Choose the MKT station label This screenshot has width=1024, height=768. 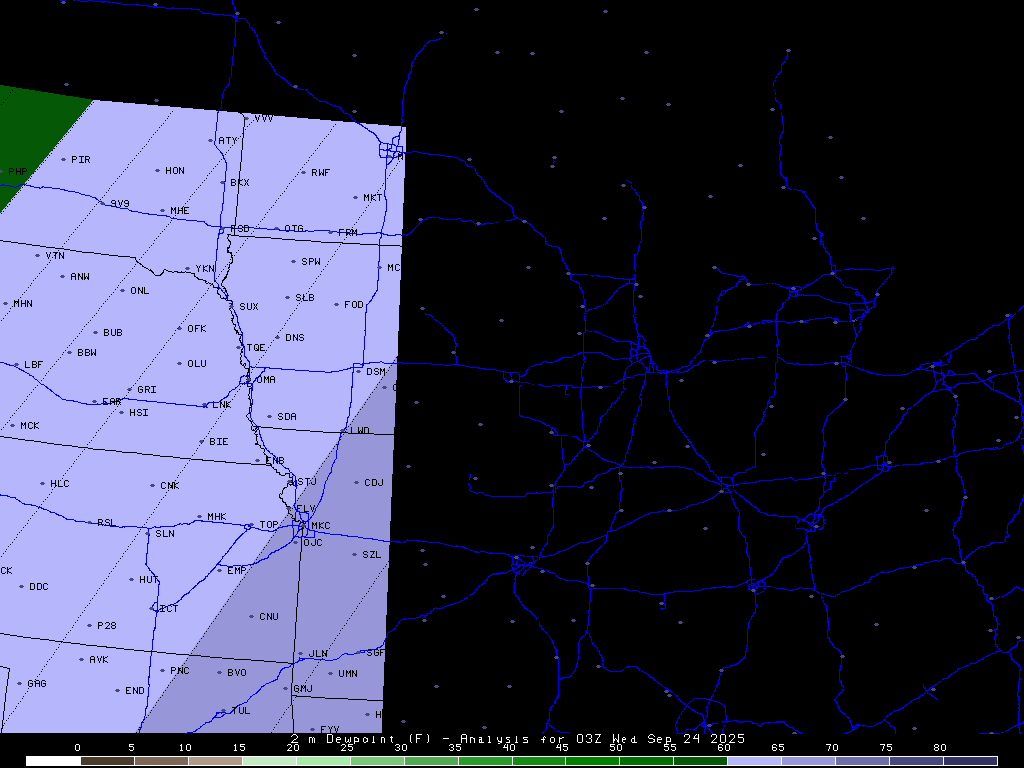point(373,197)
